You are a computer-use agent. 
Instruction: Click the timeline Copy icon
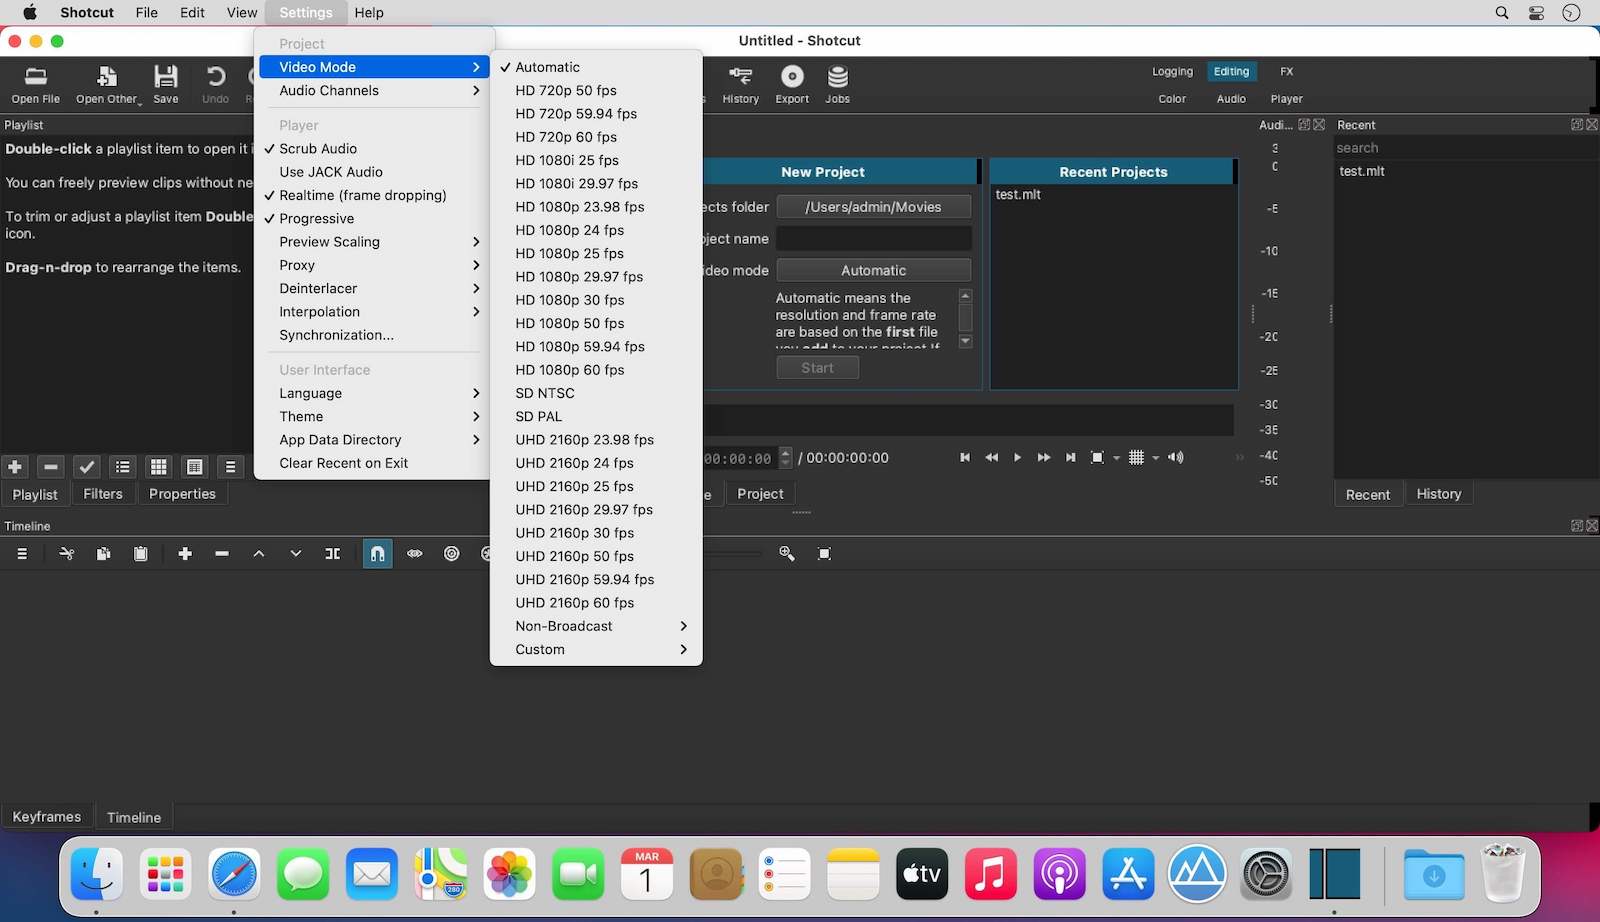coord(104,554)
